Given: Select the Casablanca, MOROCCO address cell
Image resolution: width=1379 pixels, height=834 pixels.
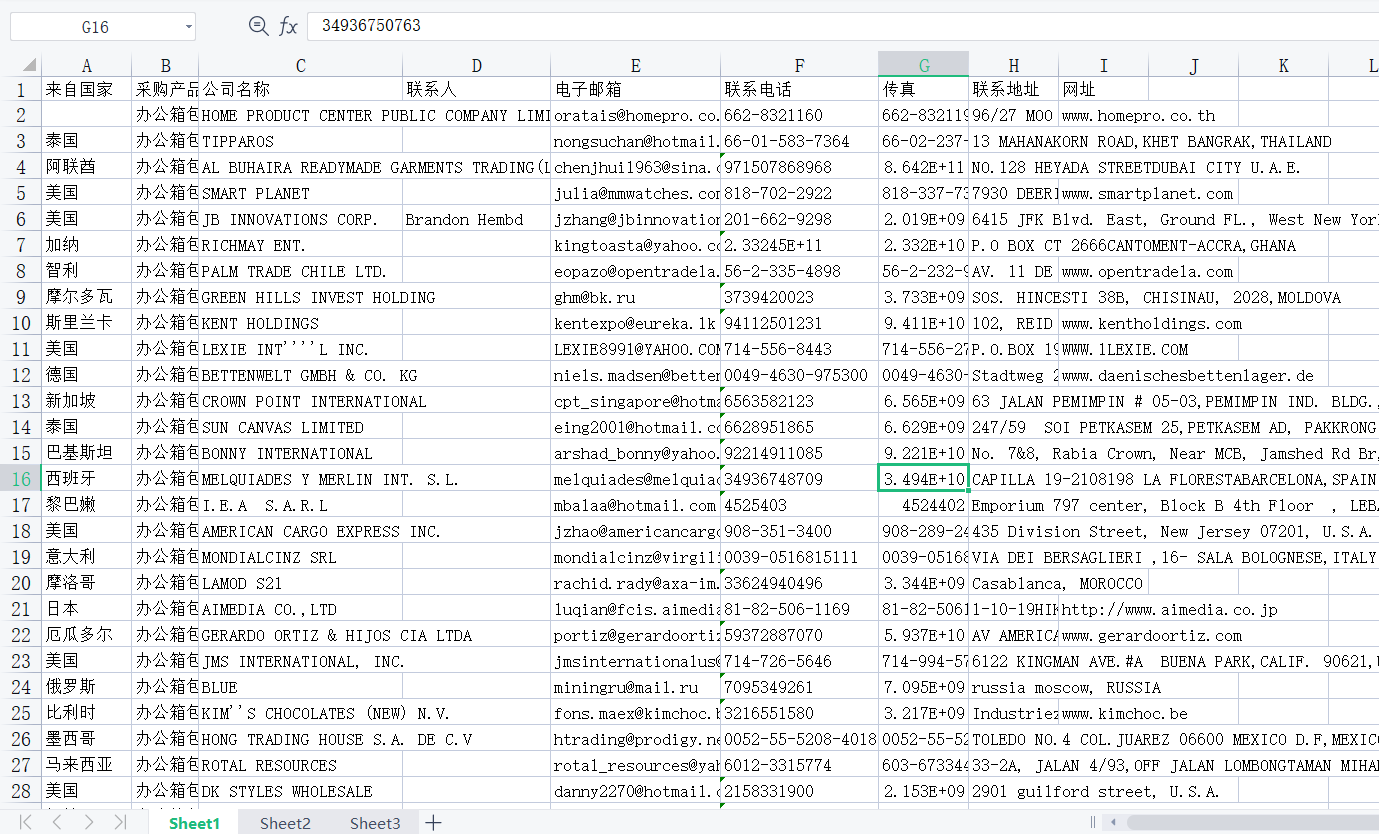Looking at the screenshot, I should 1058,583.
